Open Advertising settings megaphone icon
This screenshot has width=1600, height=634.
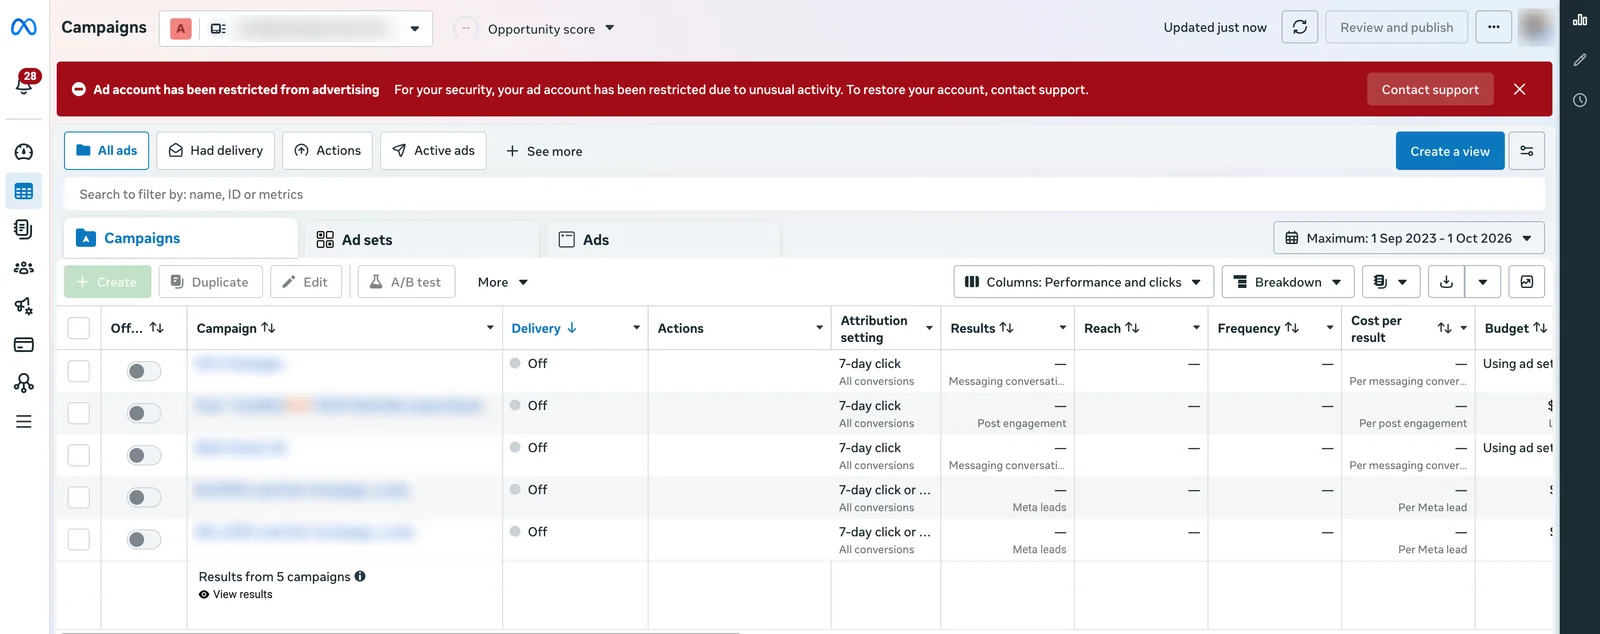(x=24, y=306)
